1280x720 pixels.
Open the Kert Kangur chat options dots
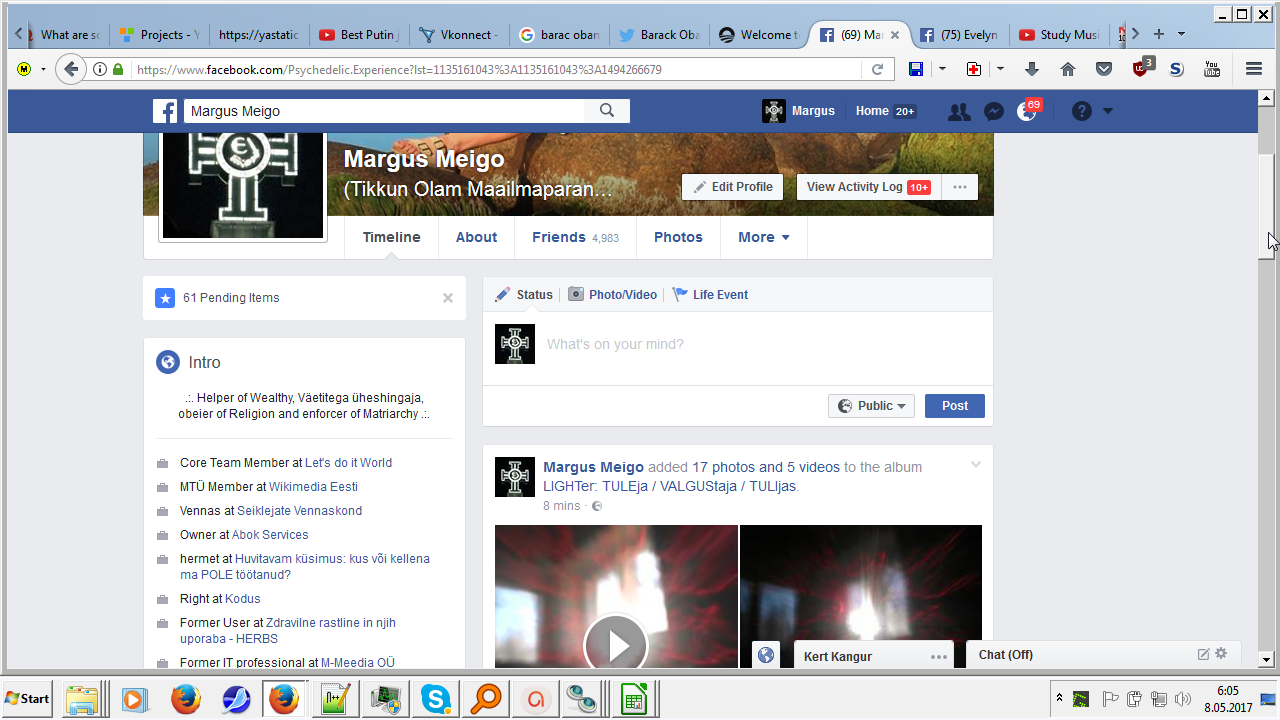click(x=938, y=657)
